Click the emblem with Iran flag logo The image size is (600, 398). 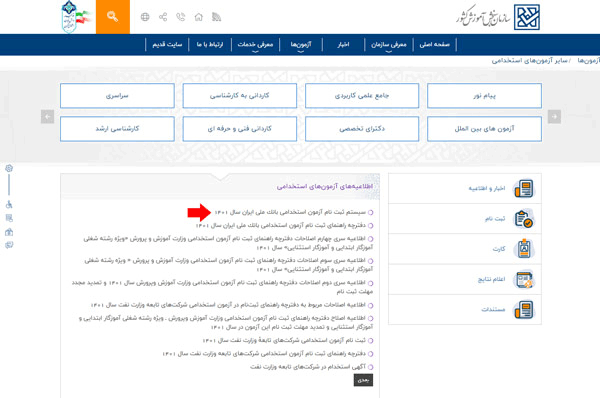pos(76,17)
